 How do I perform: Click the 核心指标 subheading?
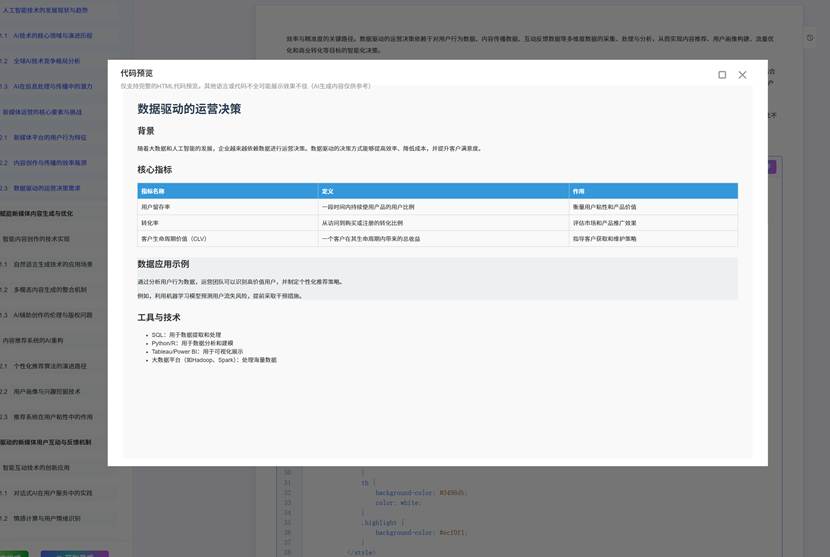155,169
